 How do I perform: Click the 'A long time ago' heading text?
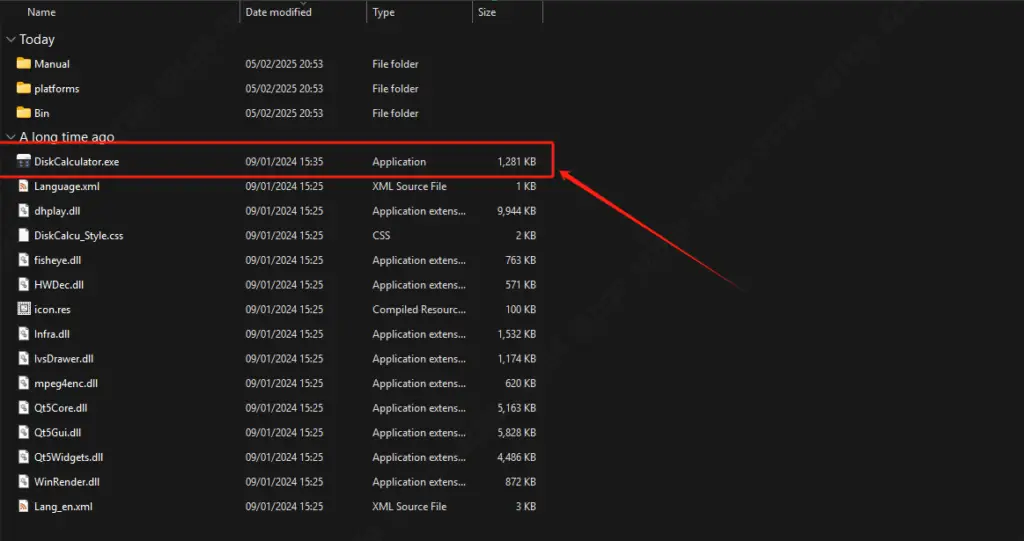67,137
